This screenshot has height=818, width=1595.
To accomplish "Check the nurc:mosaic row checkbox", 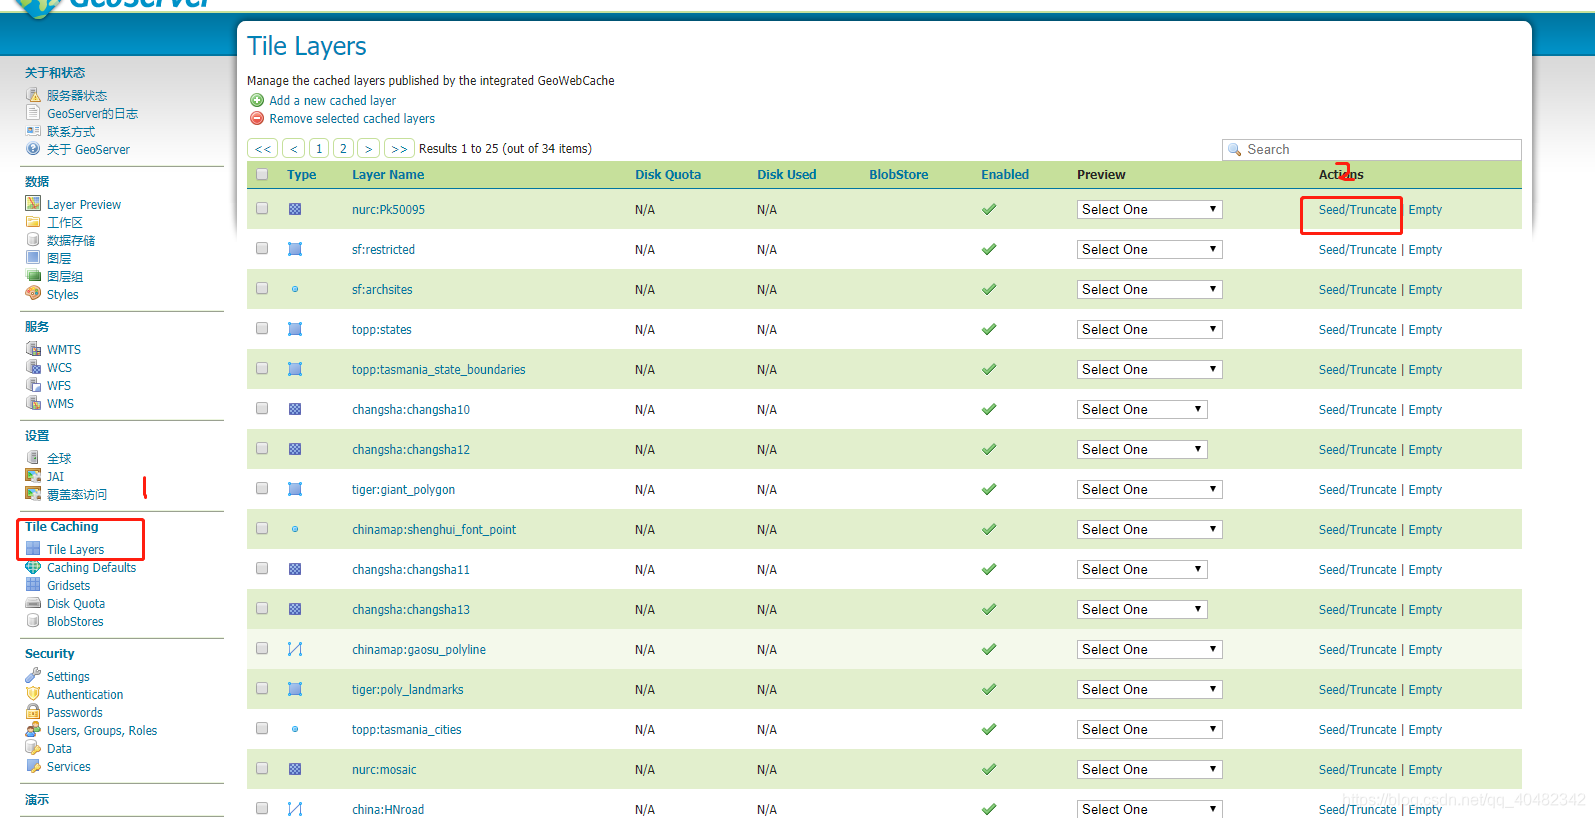I will click(262, 768).
